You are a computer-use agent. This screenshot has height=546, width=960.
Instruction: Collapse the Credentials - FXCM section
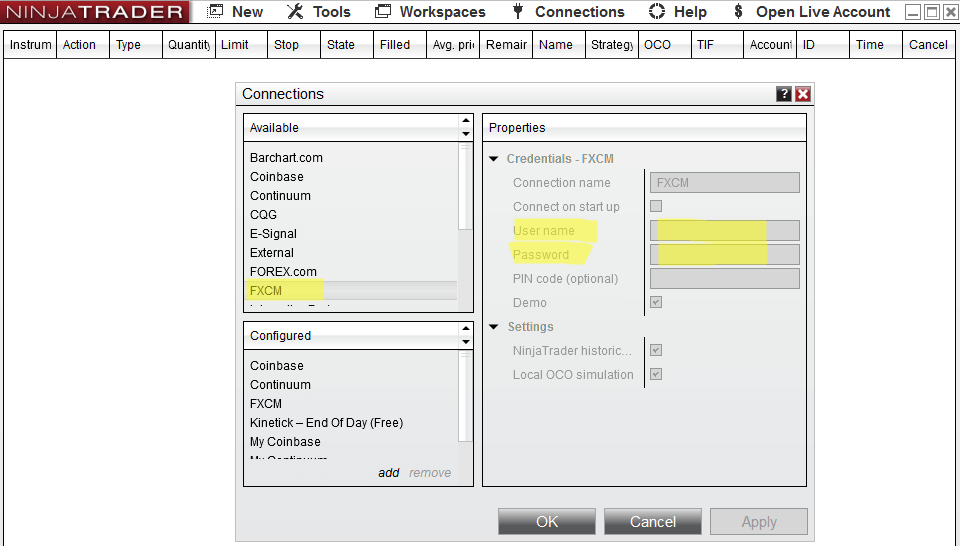click(494, 159)
